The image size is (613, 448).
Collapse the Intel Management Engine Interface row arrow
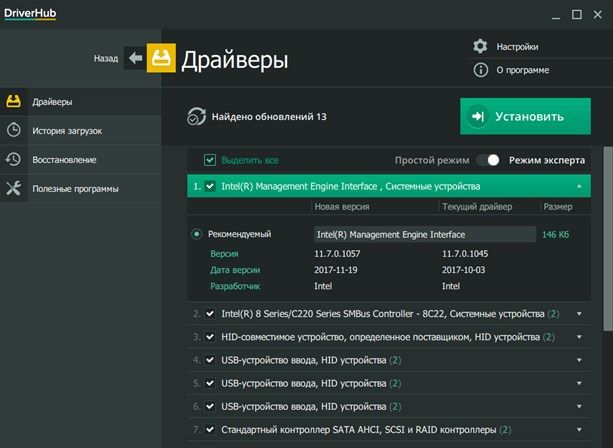coord(579,186)
